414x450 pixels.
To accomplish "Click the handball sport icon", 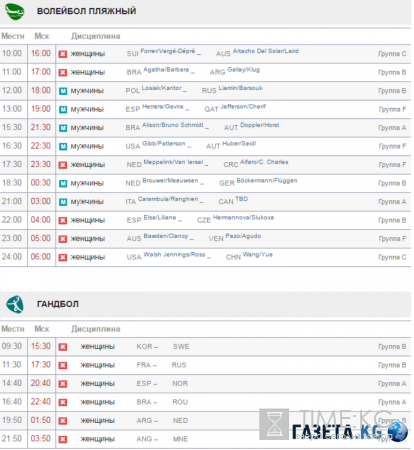I will pos(15,304).
